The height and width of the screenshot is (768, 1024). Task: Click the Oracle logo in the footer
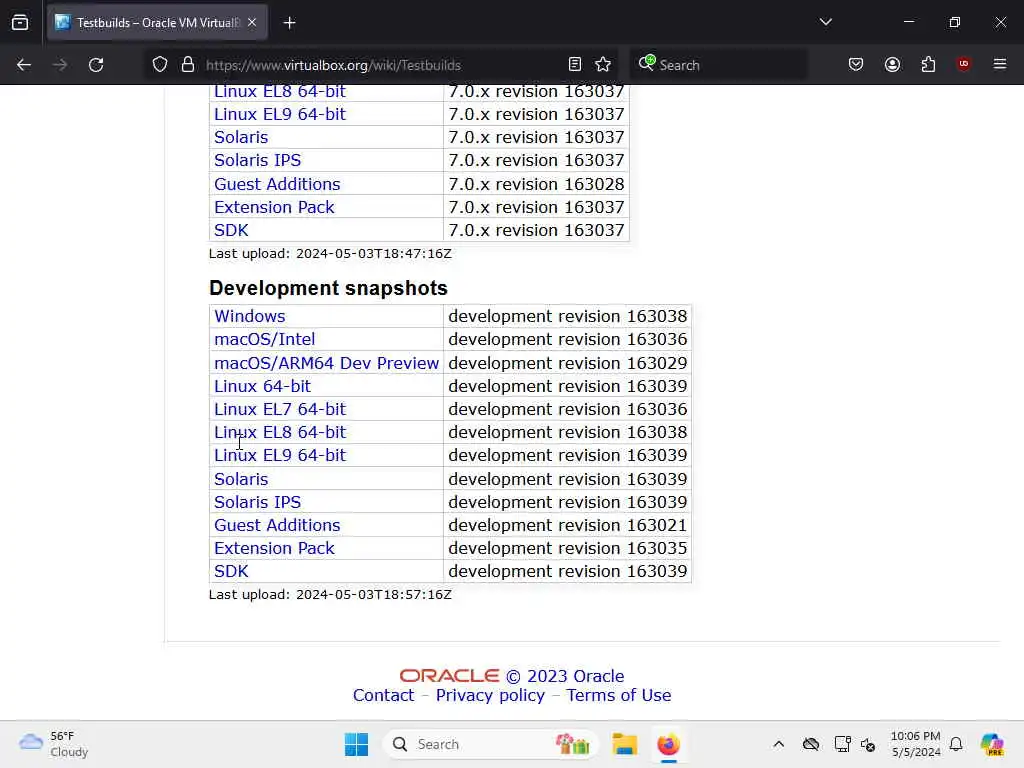click(449, 676)
